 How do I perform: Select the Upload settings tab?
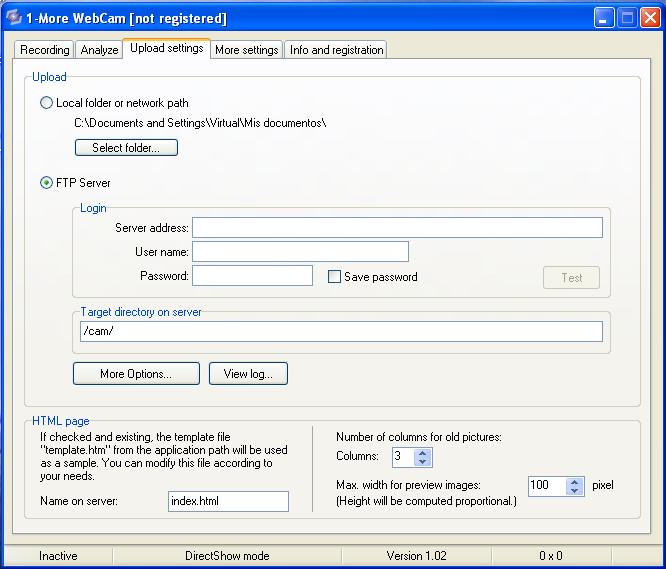point(166,48)
